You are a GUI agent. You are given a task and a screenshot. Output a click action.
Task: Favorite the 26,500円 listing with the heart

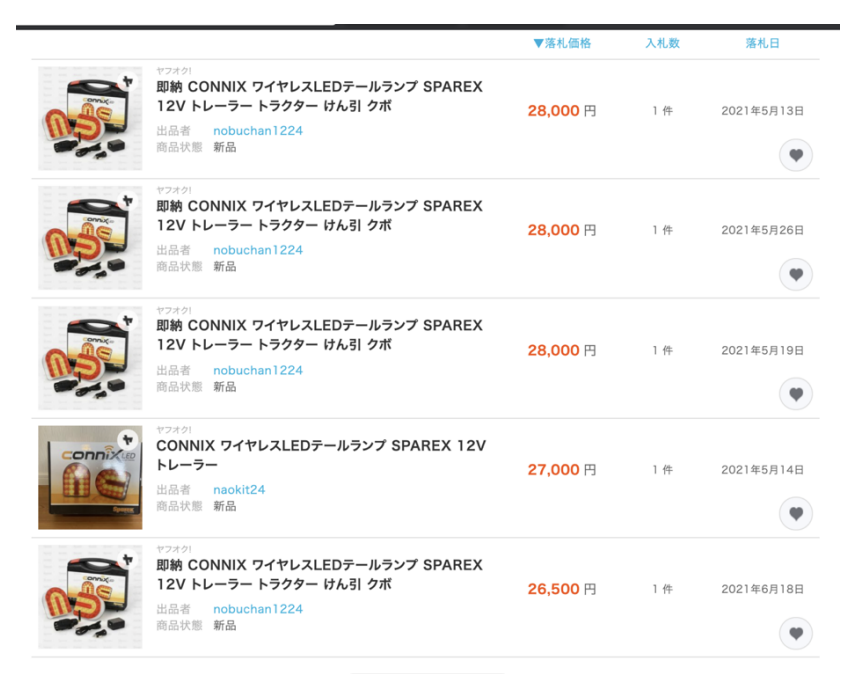coord(795,633)
